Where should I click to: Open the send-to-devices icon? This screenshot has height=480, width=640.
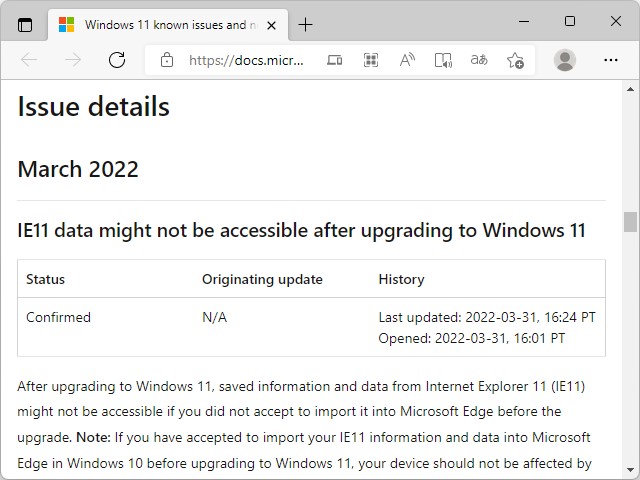pyautogui.click(x=335, y=60)
